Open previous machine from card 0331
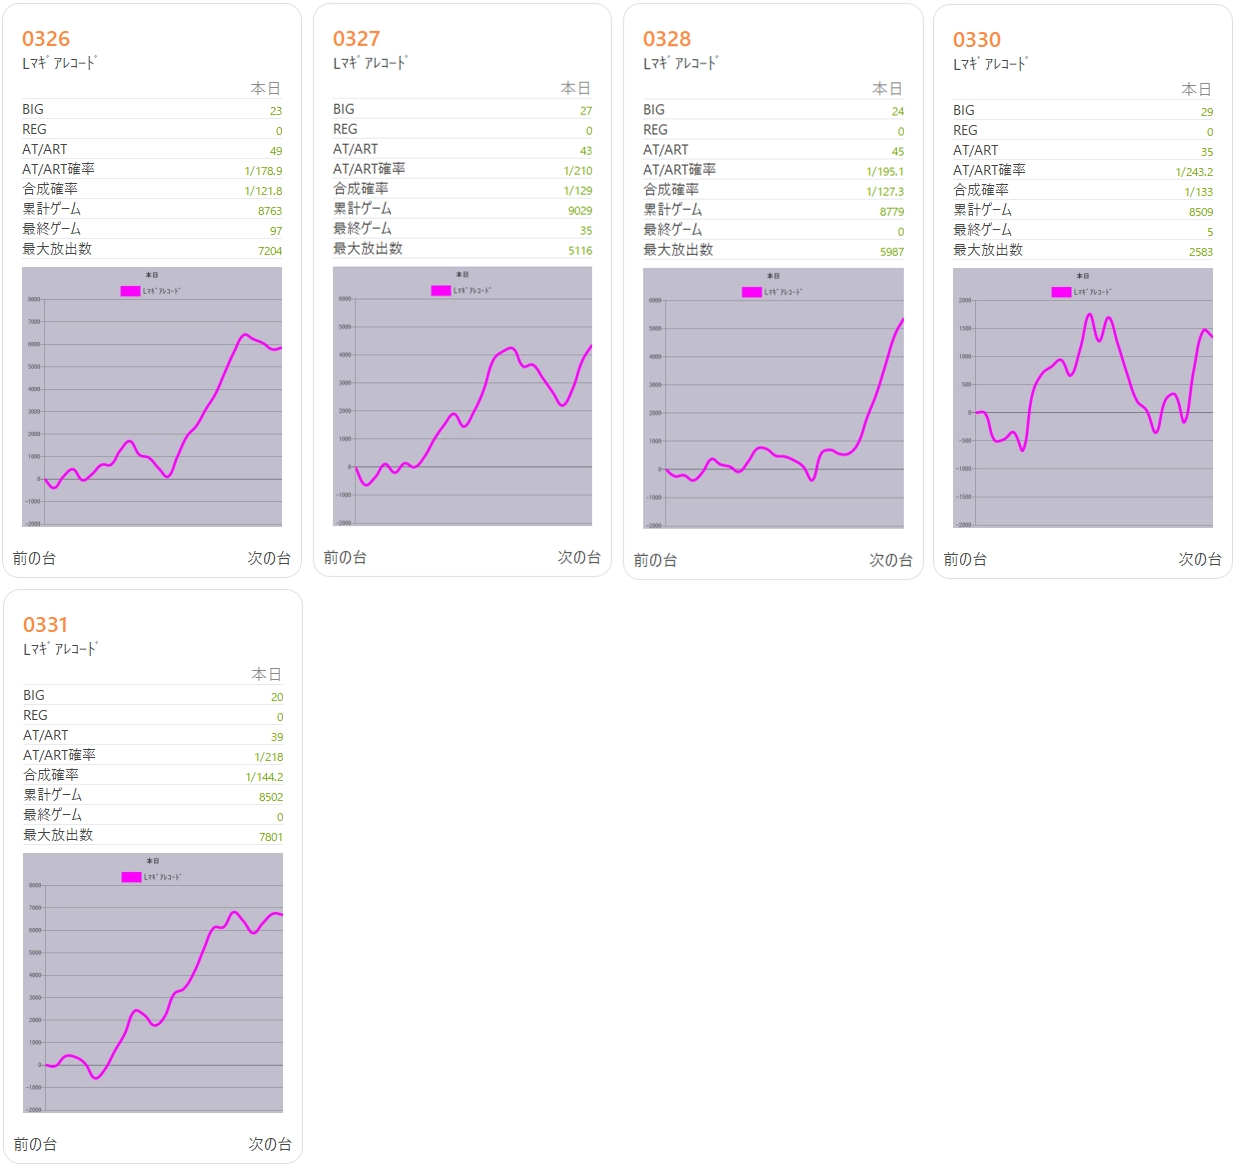 [35, 1144]
